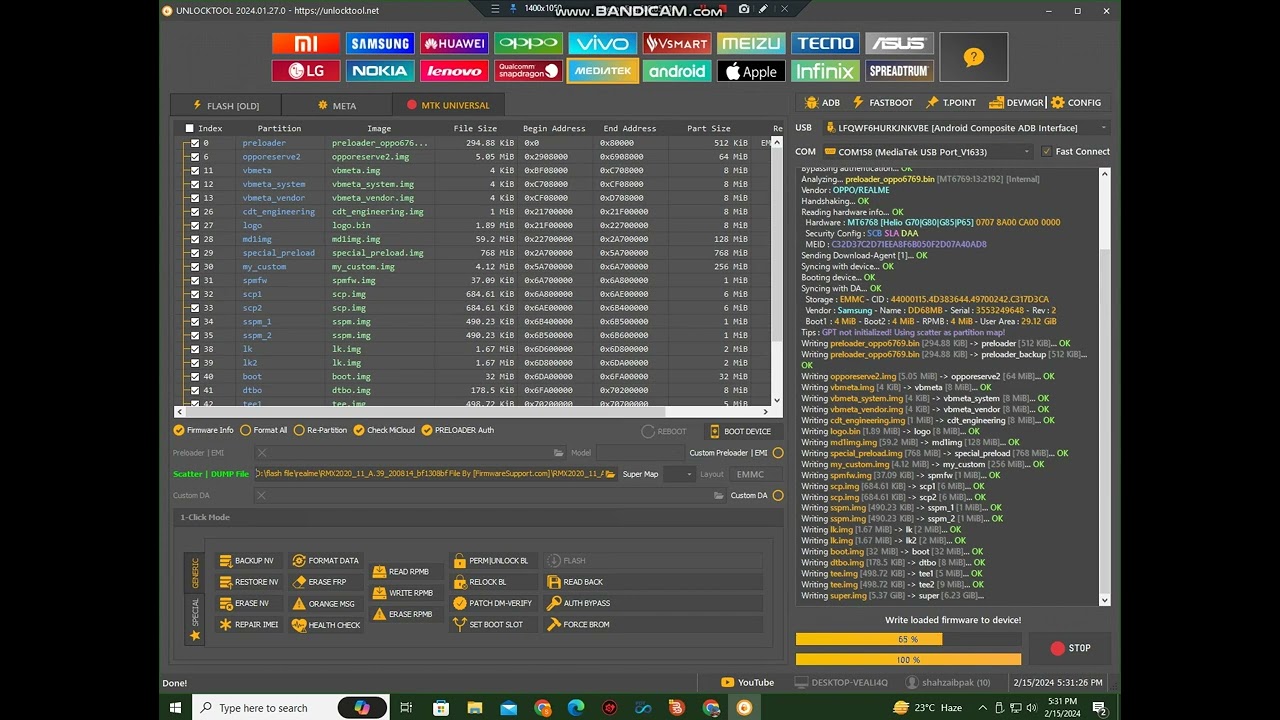
Task: Browse for Custom DA folder icon
Action: tap(718, 495)
